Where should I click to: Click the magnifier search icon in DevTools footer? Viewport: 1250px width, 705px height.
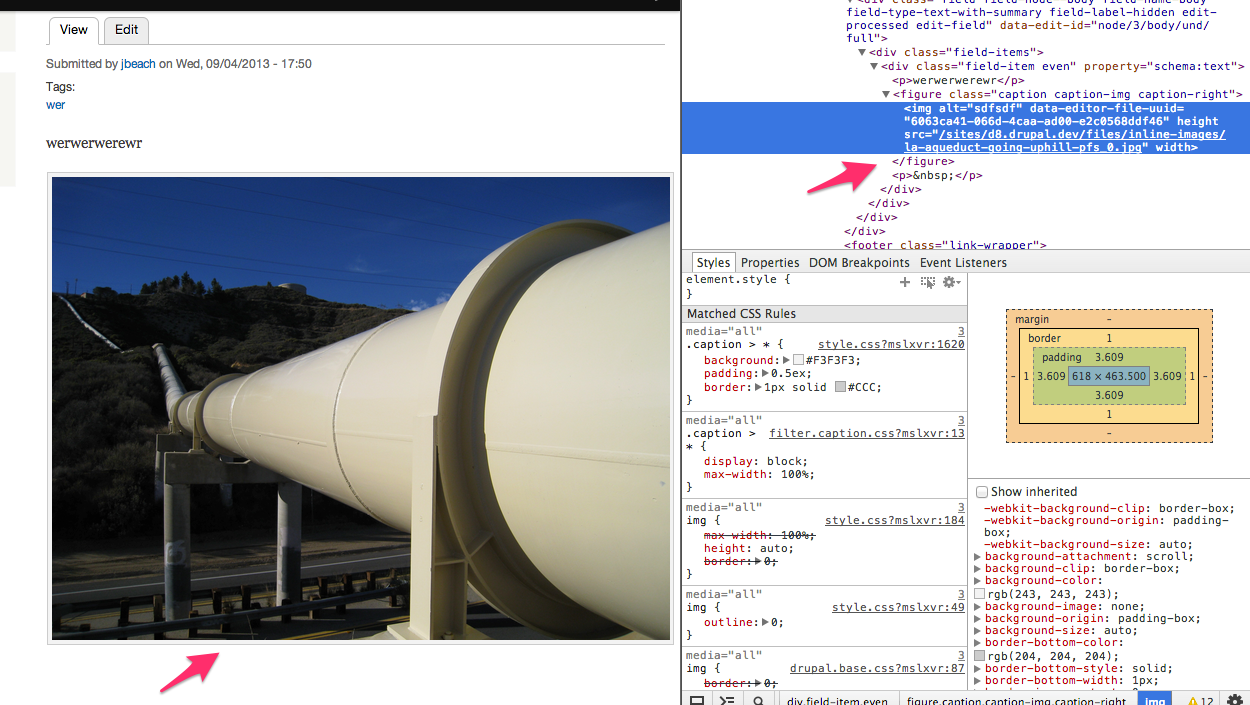coord(759,700)
